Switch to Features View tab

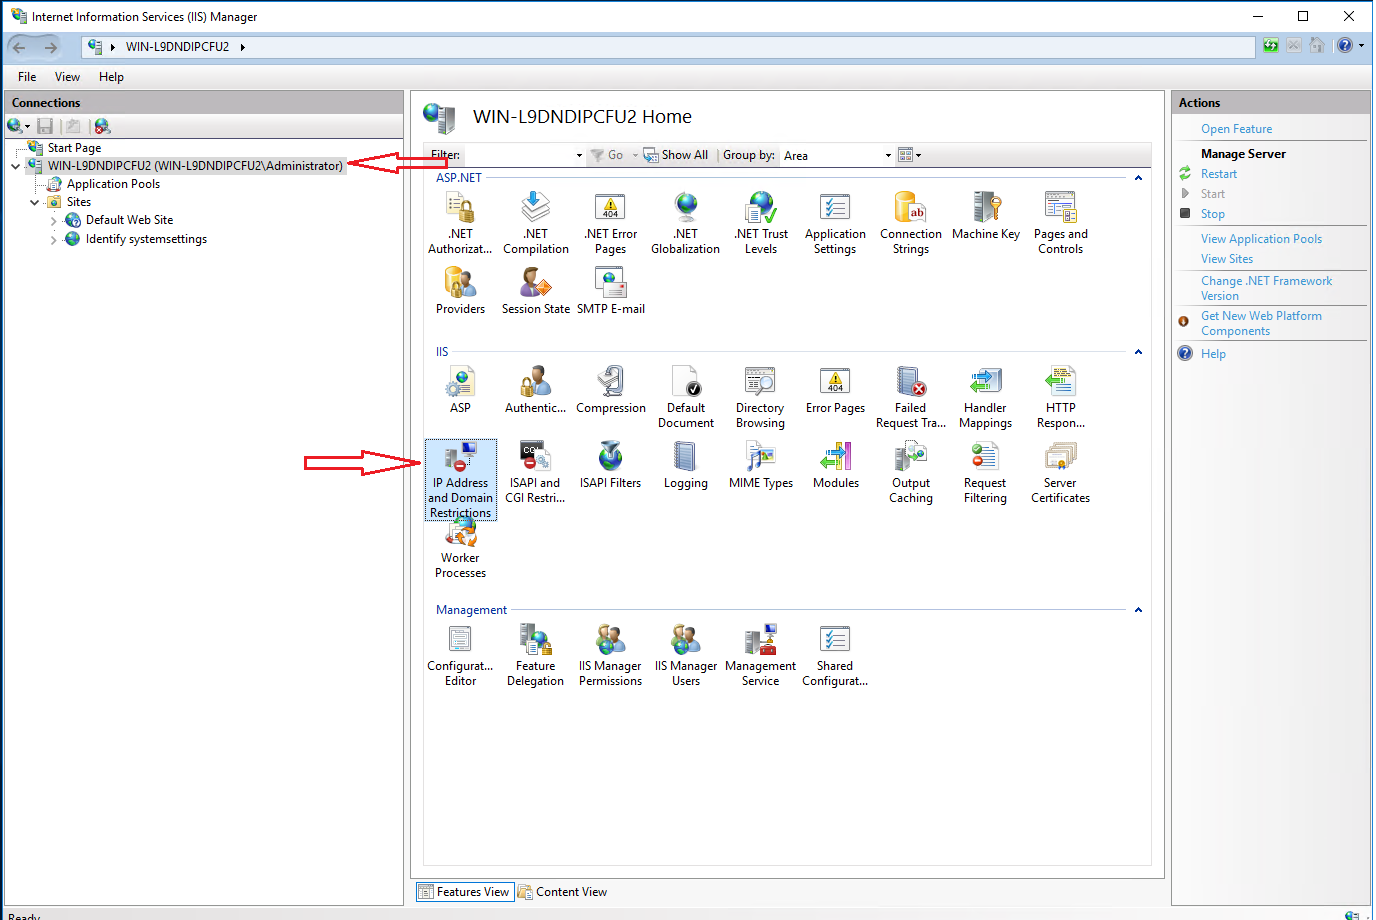(x=464, y=892)
